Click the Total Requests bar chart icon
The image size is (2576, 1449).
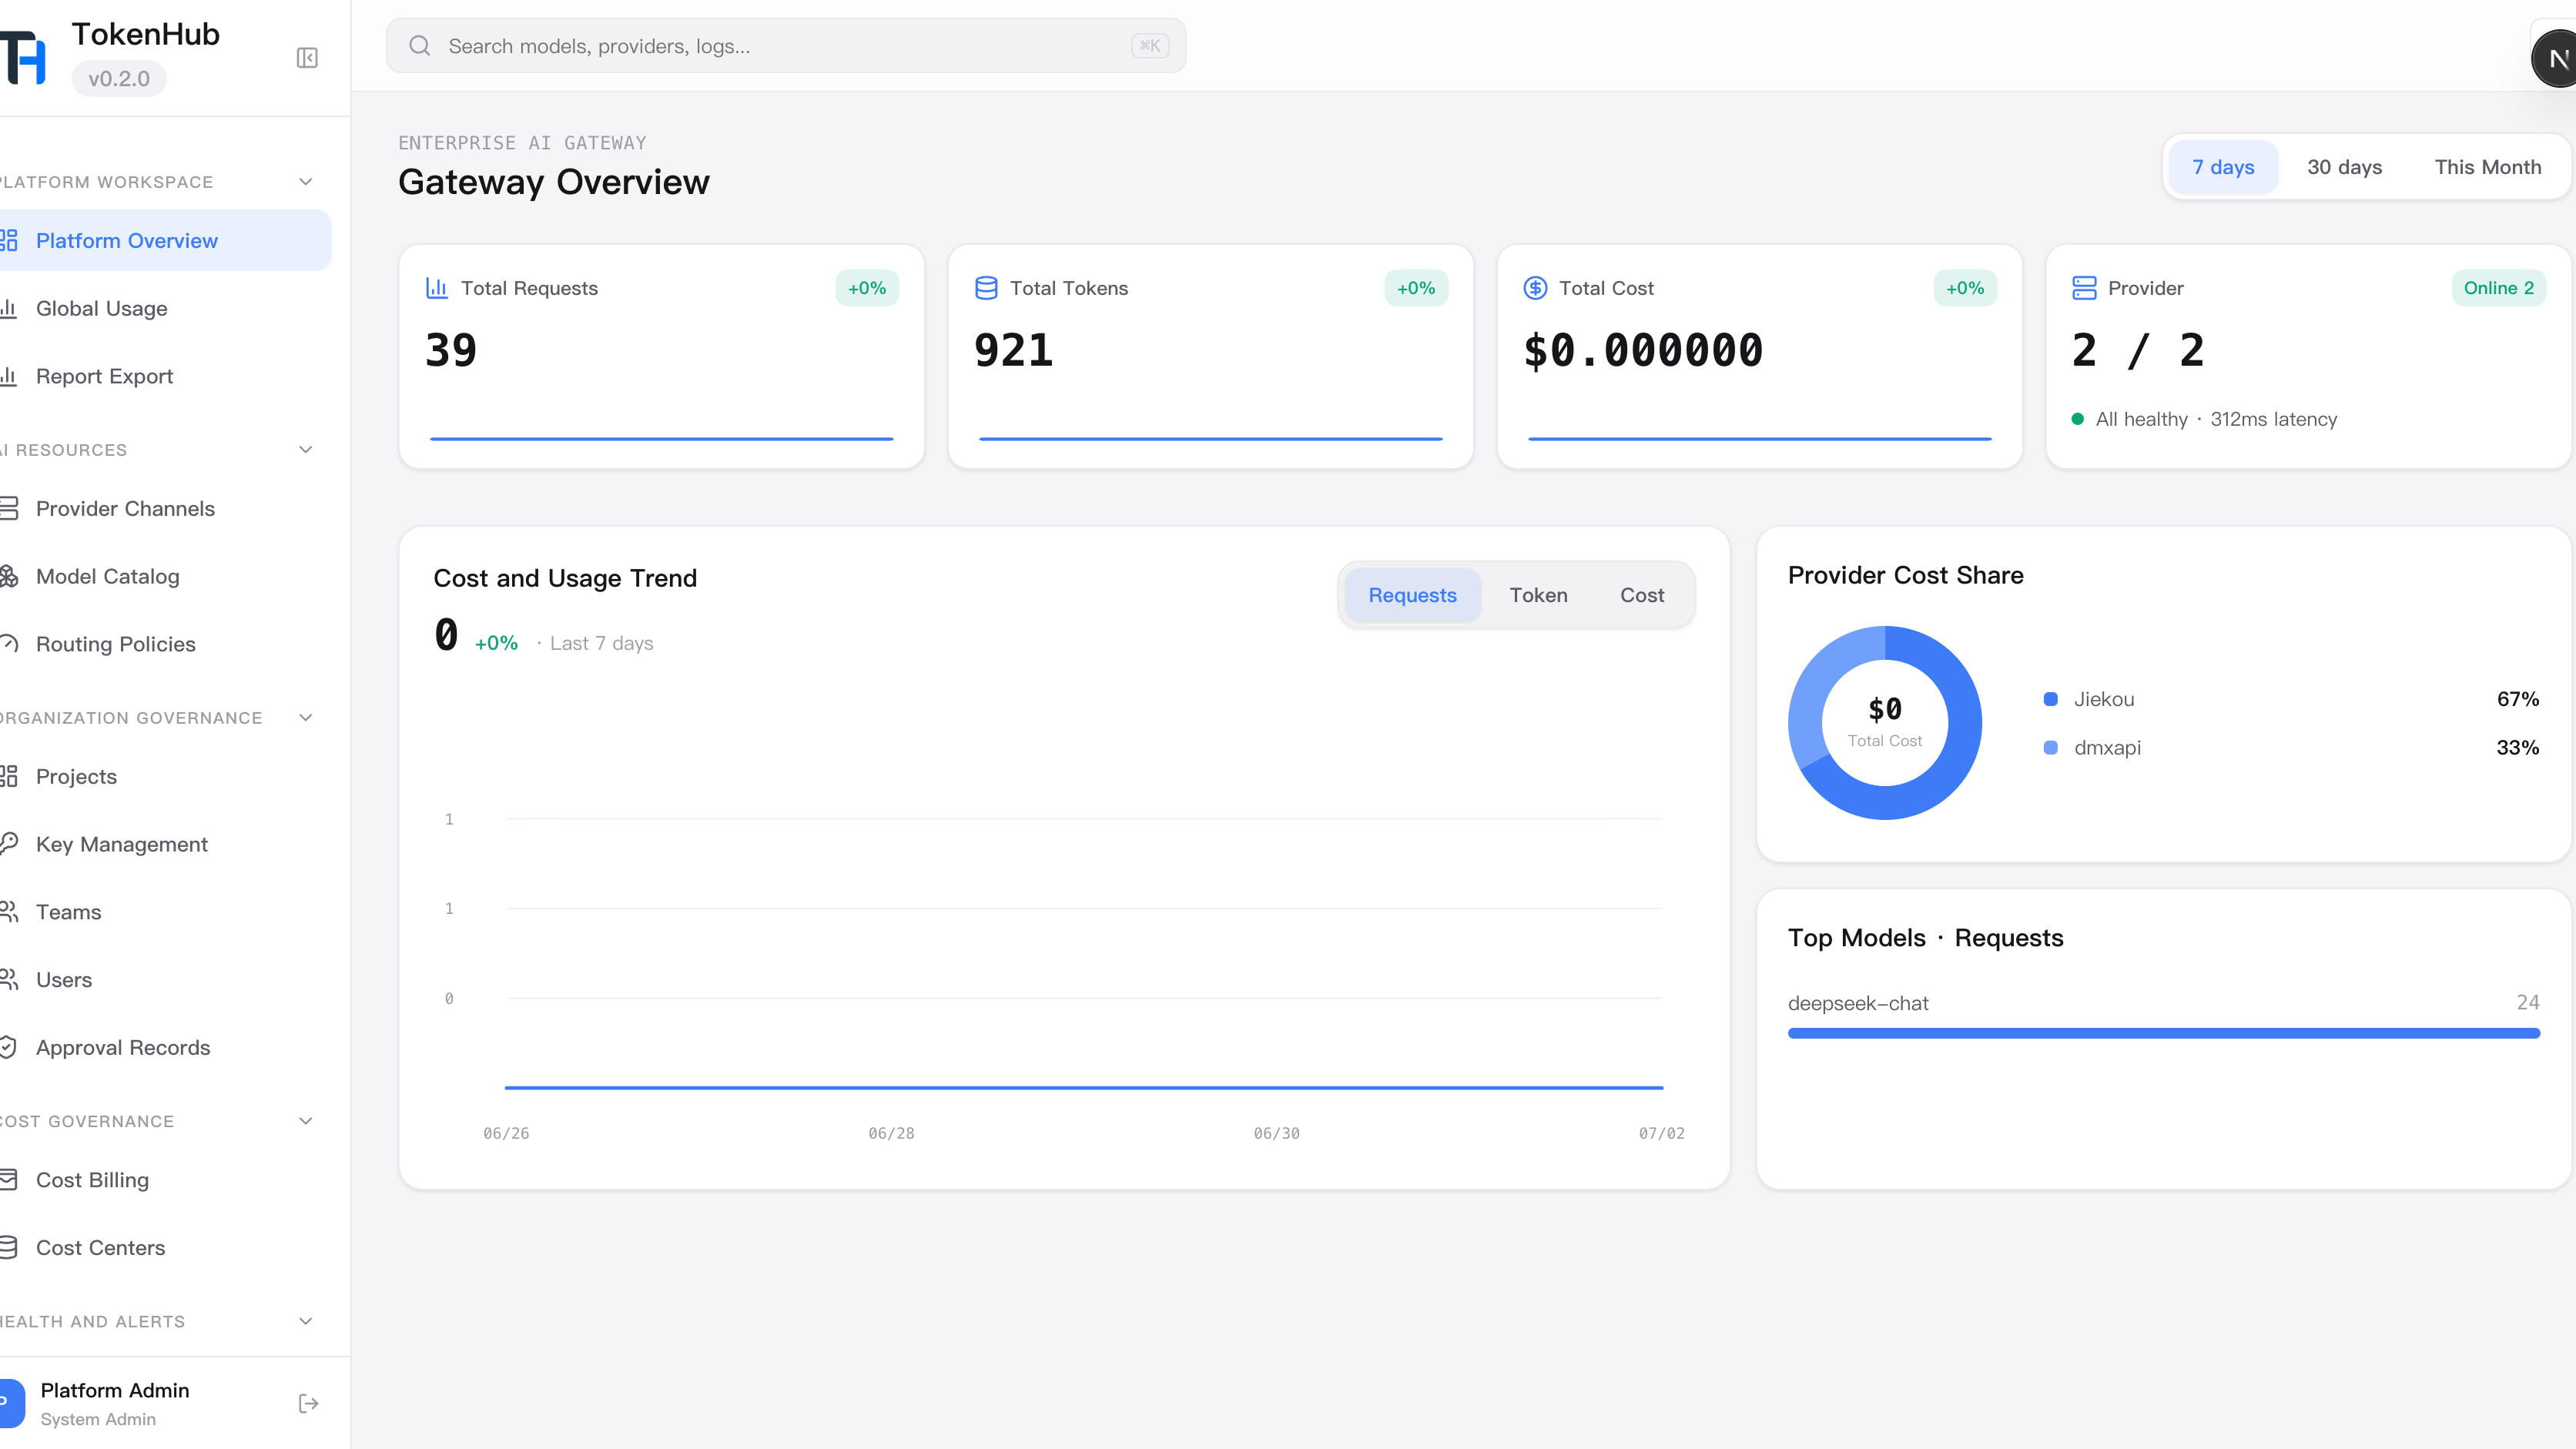pyautogui.click(x=437, y=288)
